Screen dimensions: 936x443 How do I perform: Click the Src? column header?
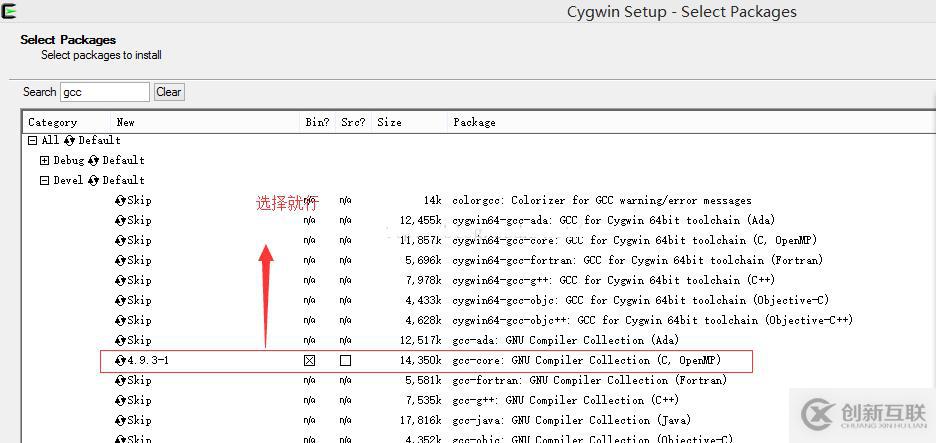pyautogui.click(x=353, y=122)
